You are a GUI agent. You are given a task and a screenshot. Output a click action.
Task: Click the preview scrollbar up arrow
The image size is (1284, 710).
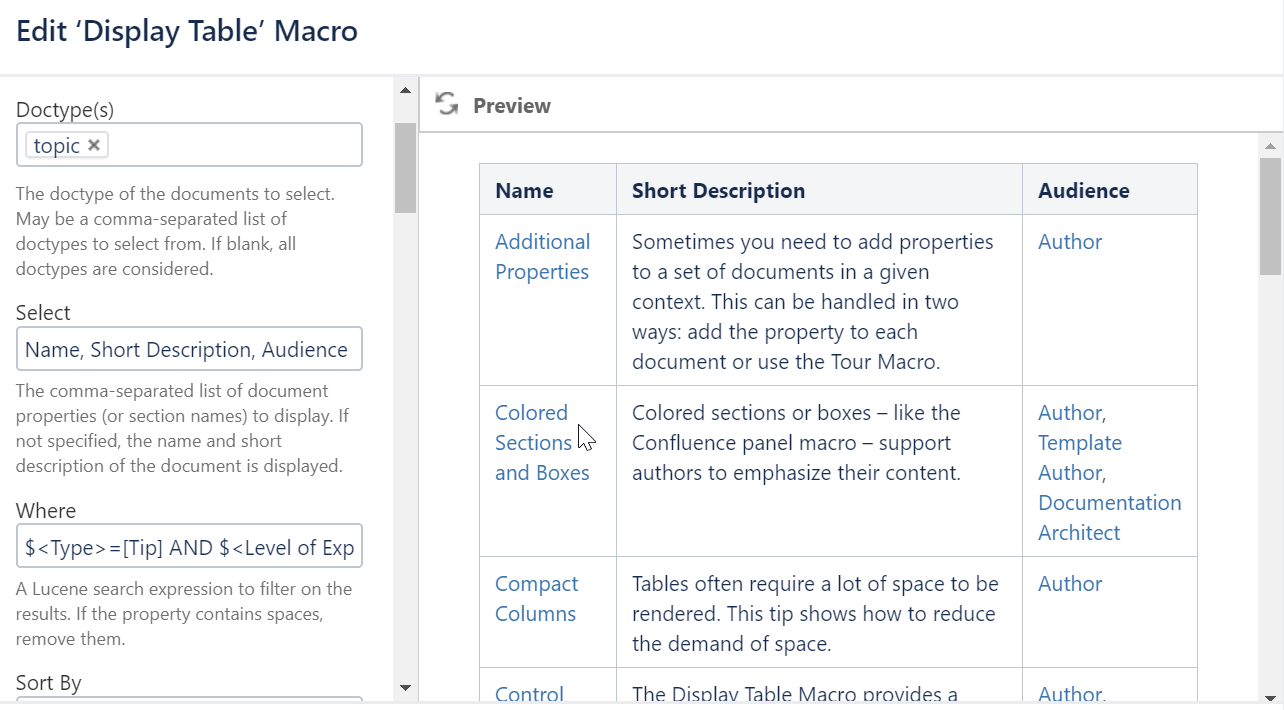1270,145
